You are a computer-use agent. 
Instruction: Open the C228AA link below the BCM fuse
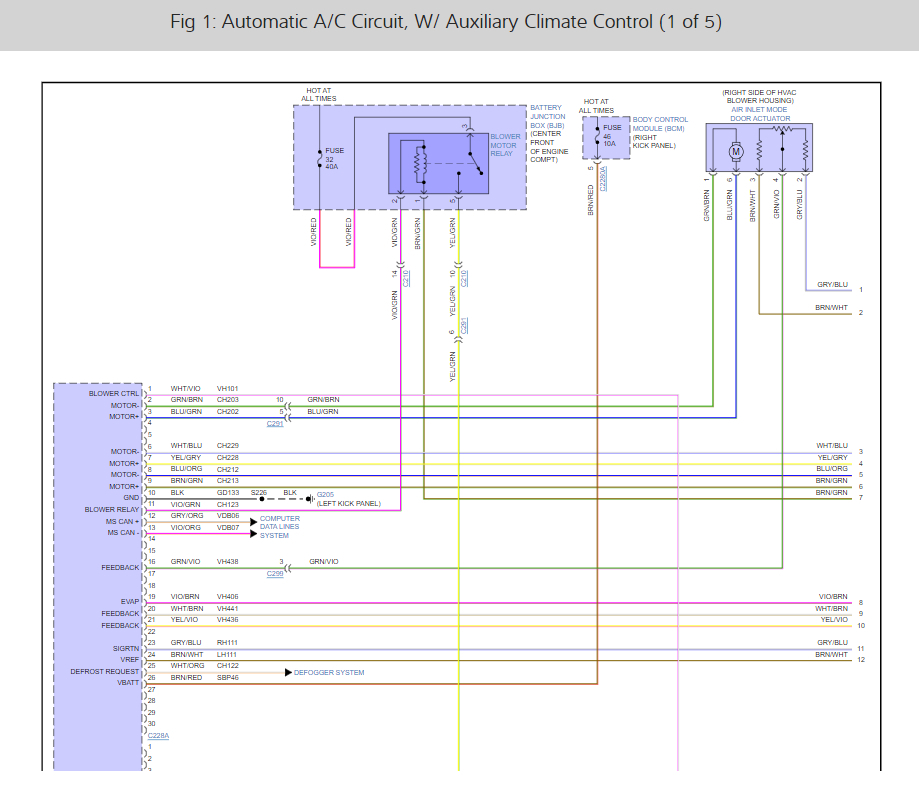point(603,179)
